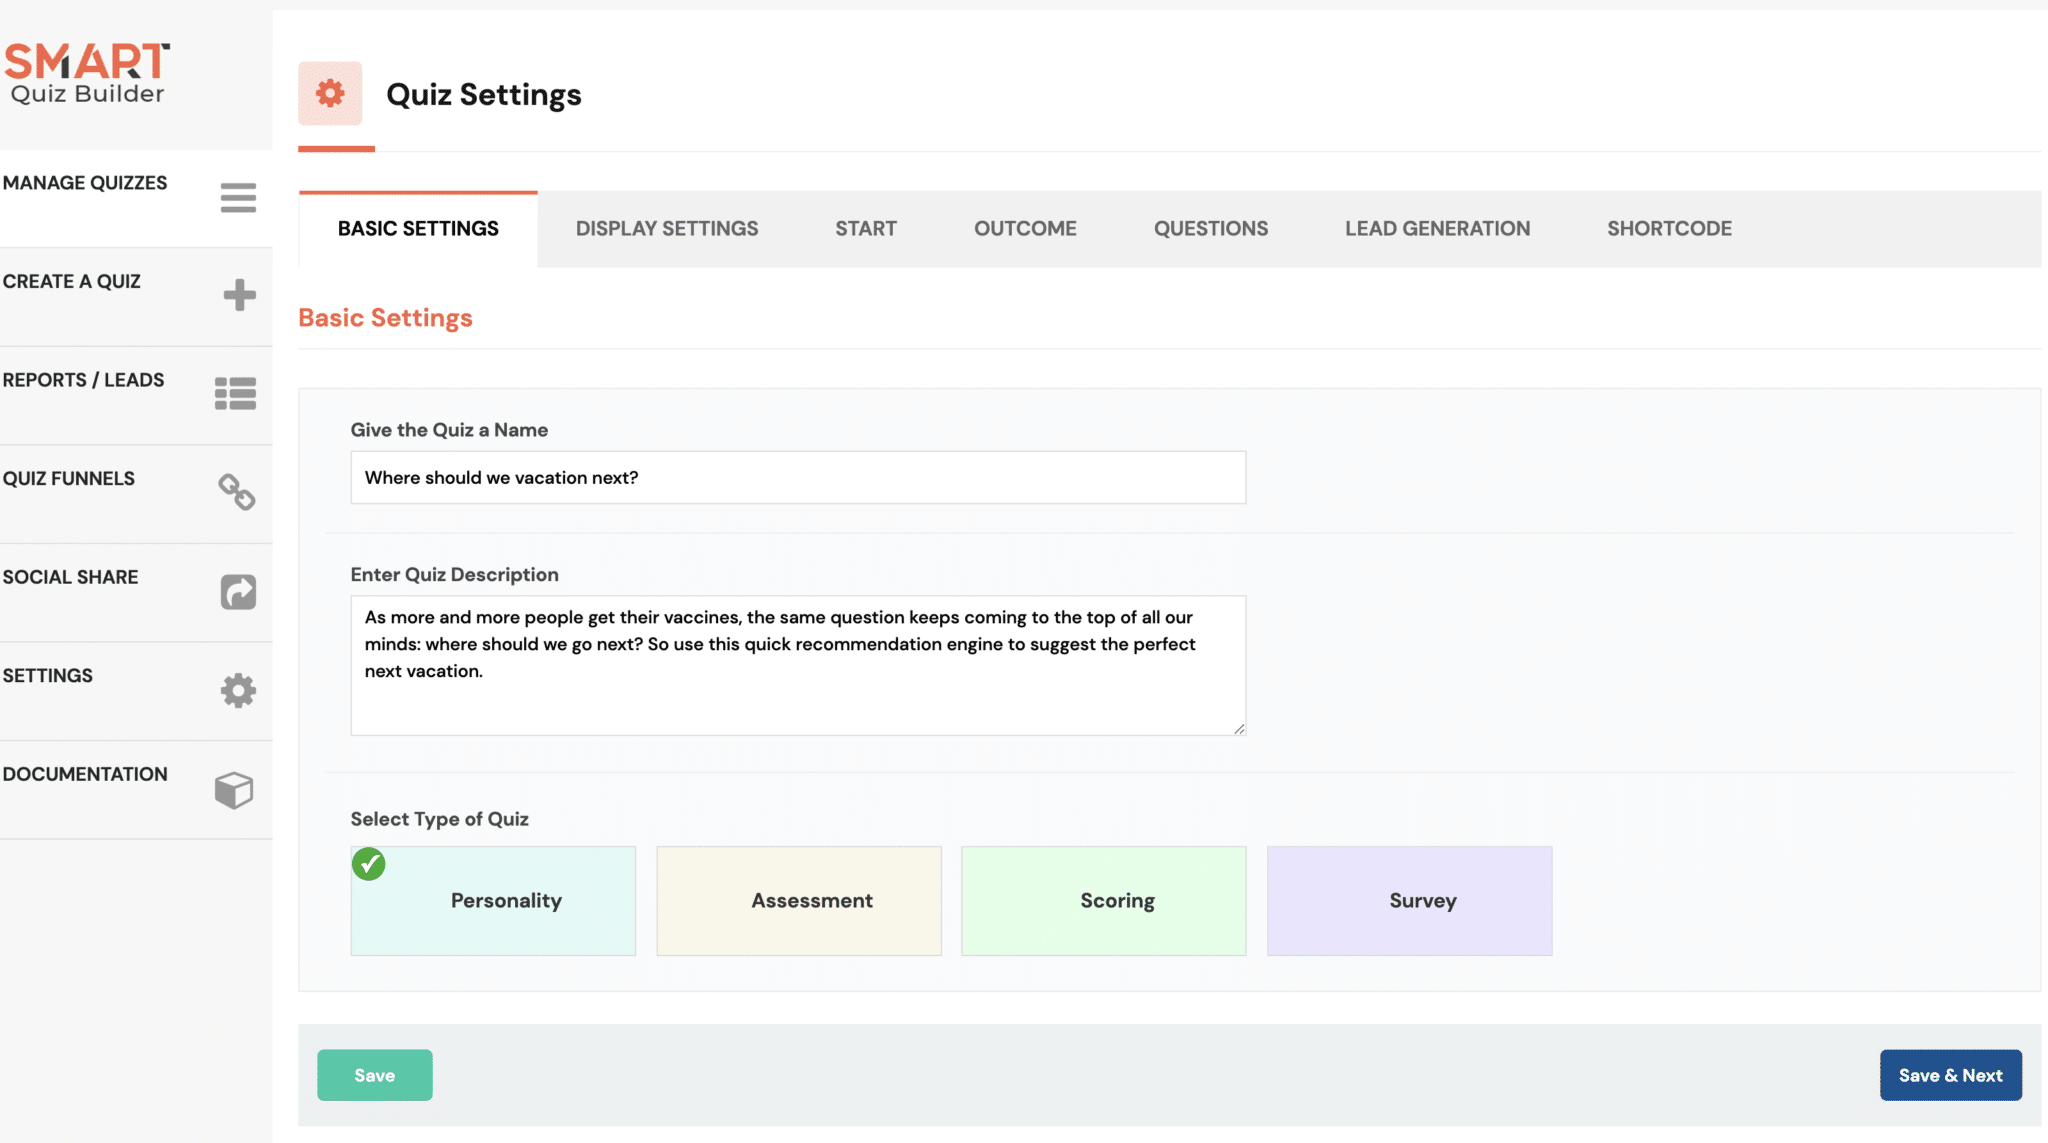Open the Shortcode tab
Image resolution: width=2048 pixels, height=1143 pixels.
tap(1668, 228)
